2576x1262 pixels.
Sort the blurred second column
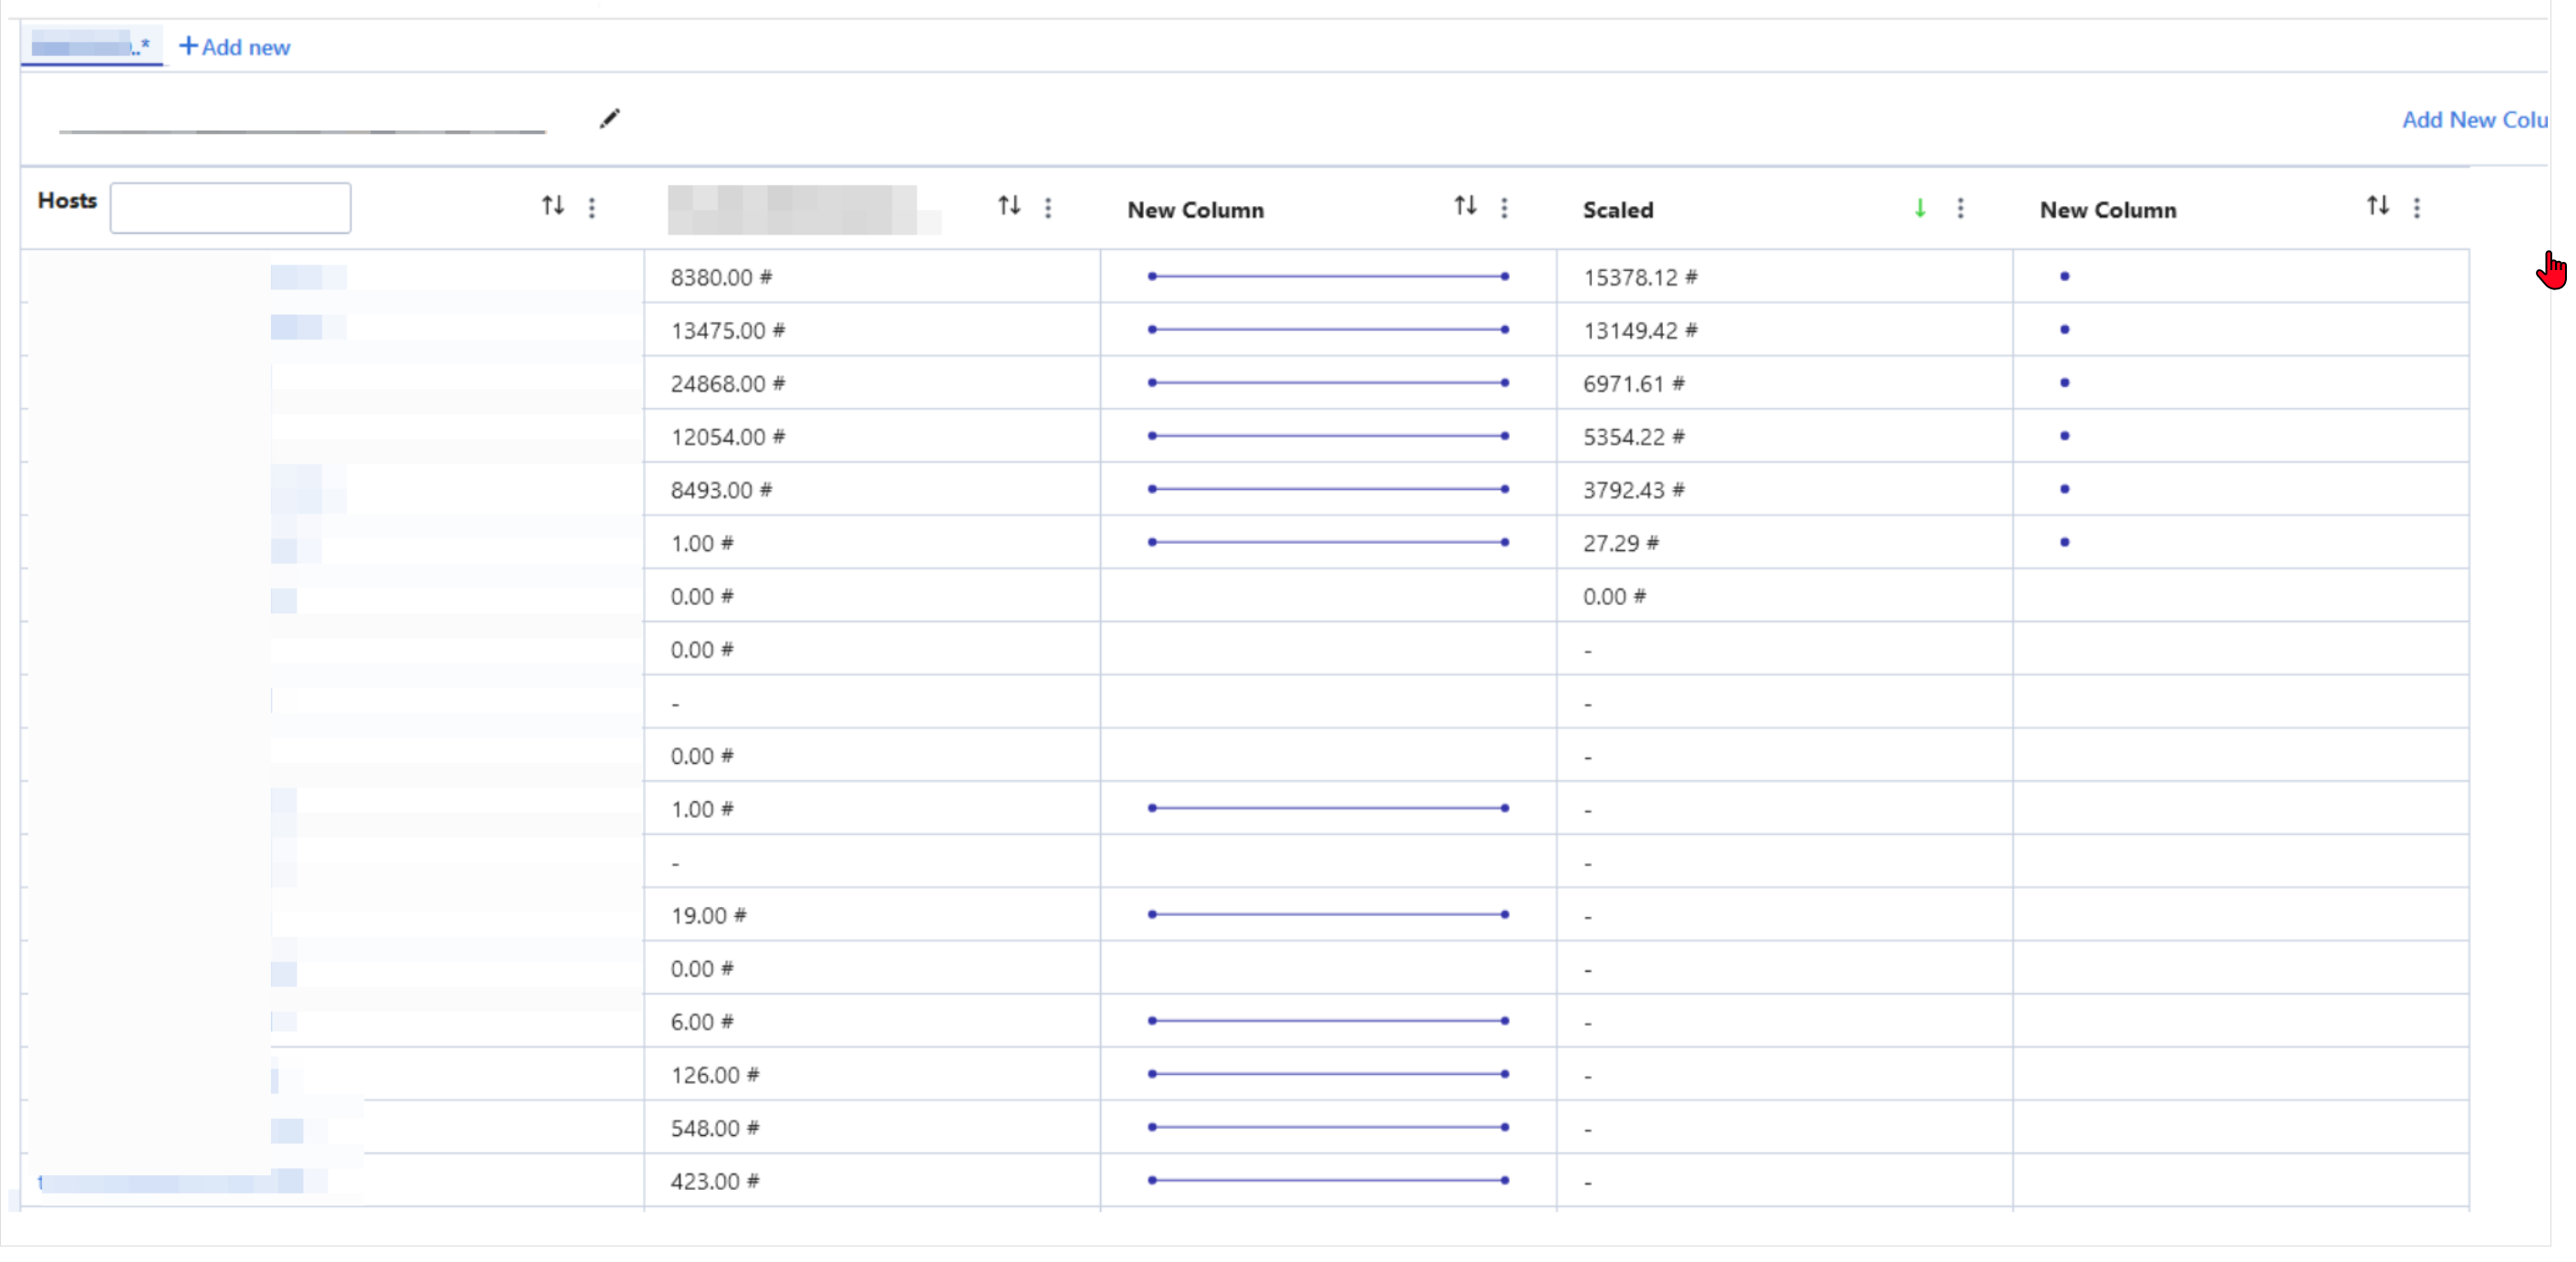pos(1009,206)
